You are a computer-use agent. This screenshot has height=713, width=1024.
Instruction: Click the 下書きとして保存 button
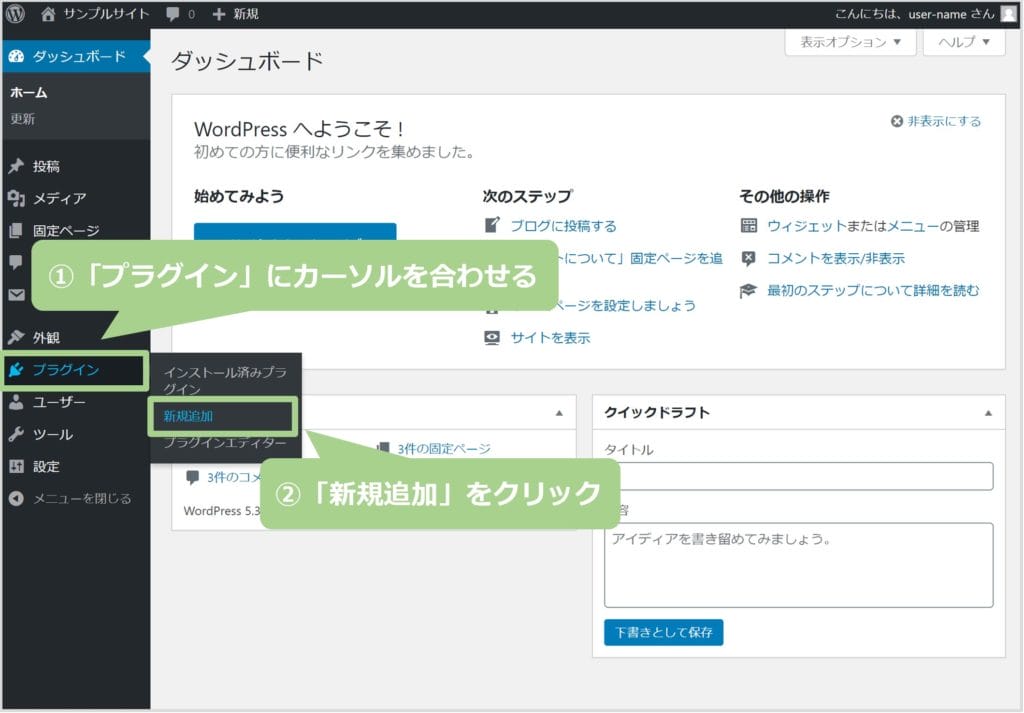pyautogui.click(x=664, y=632)
